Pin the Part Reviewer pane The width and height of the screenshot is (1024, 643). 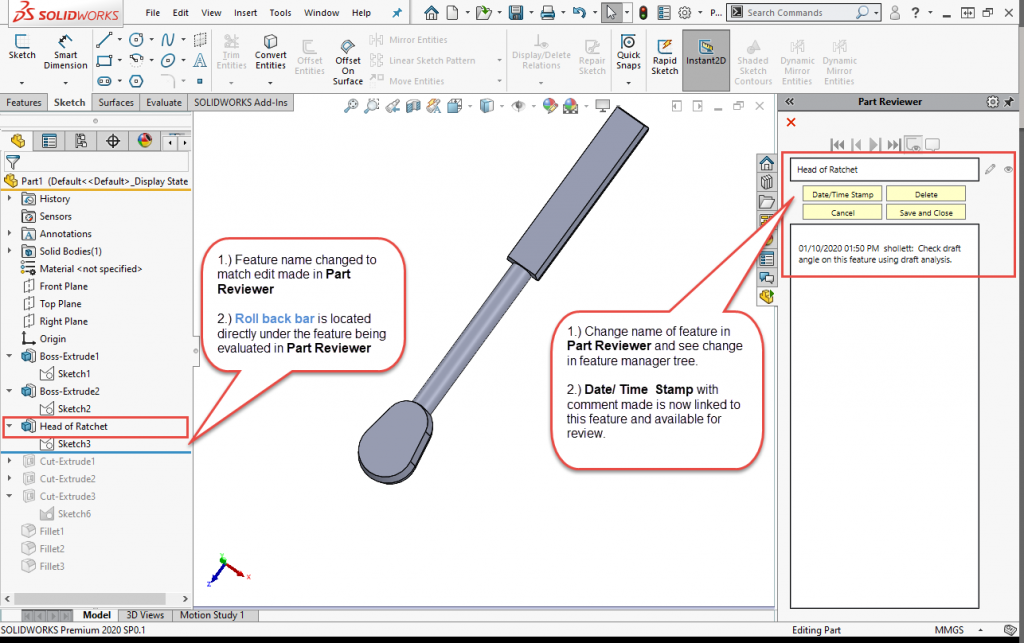[x=1009, y=102]
